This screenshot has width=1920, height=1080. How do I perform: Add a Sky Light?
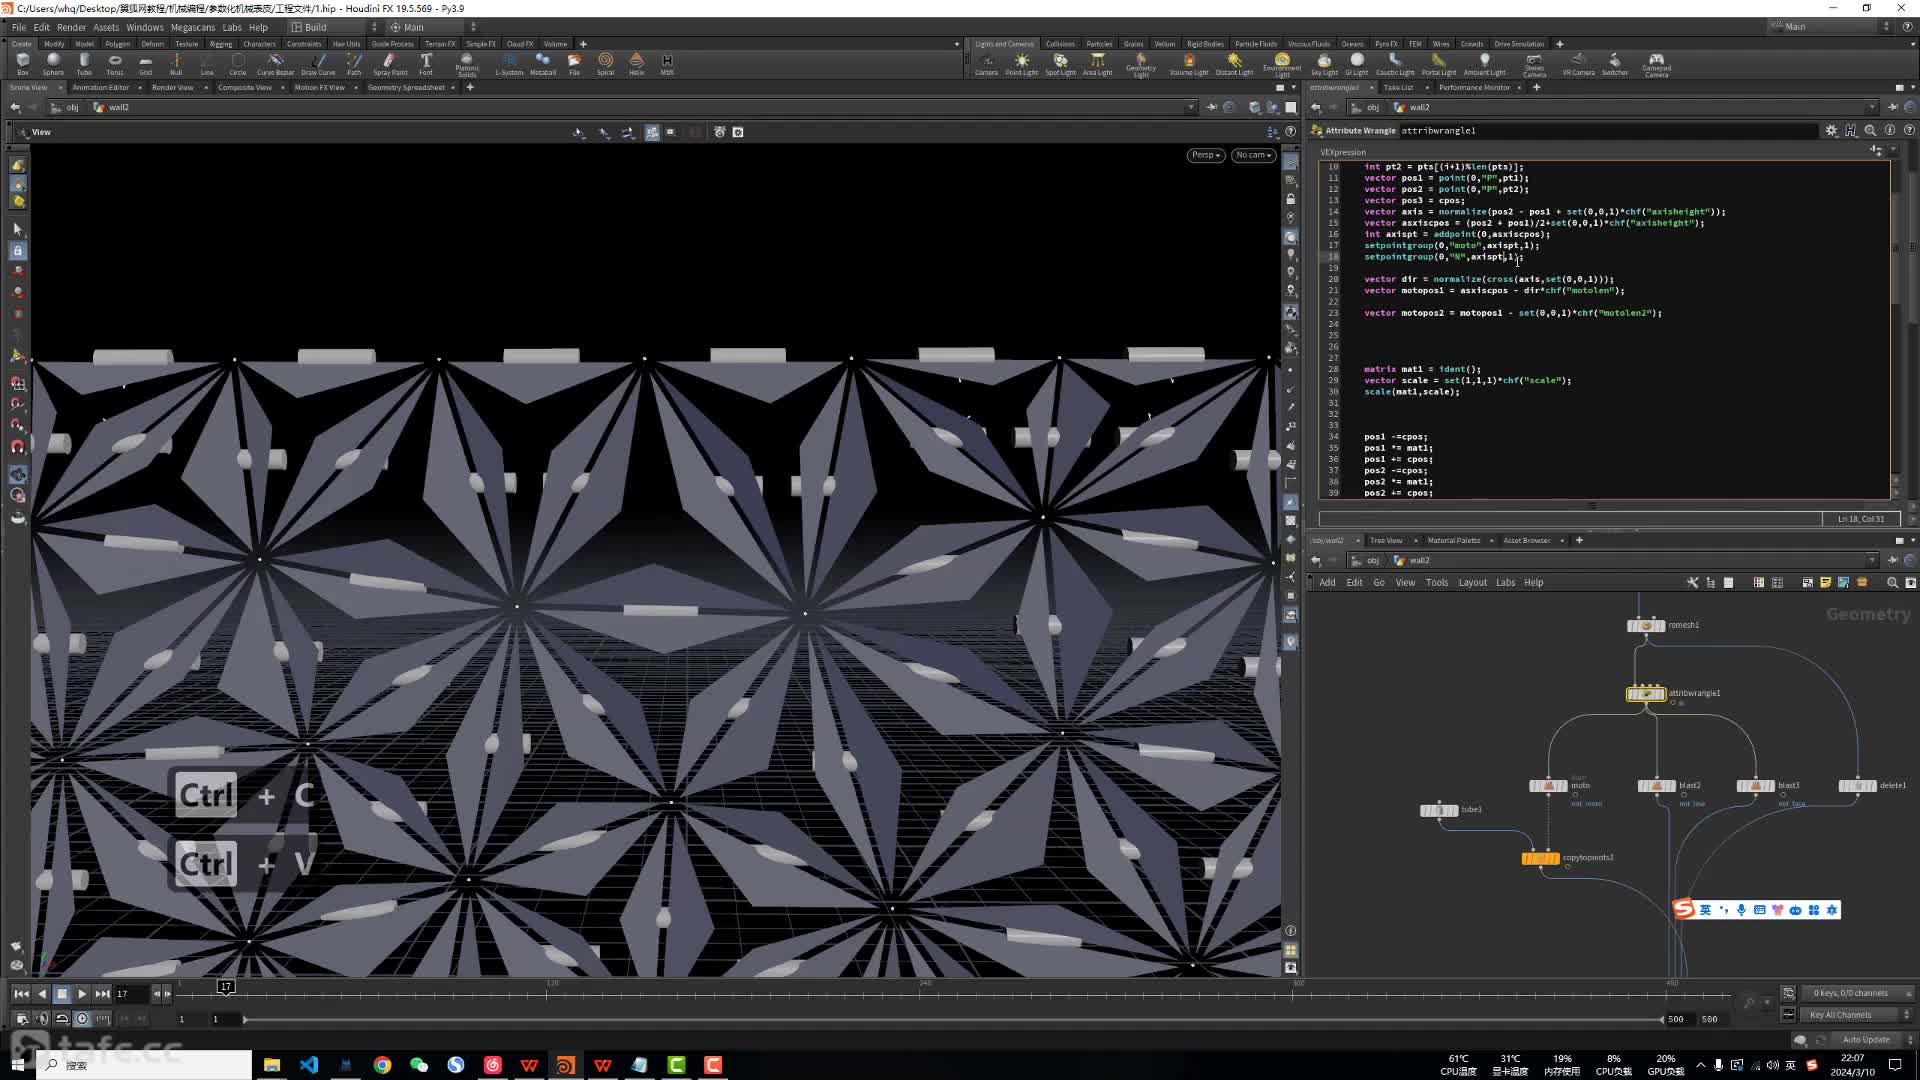(x=1324, y=64)
